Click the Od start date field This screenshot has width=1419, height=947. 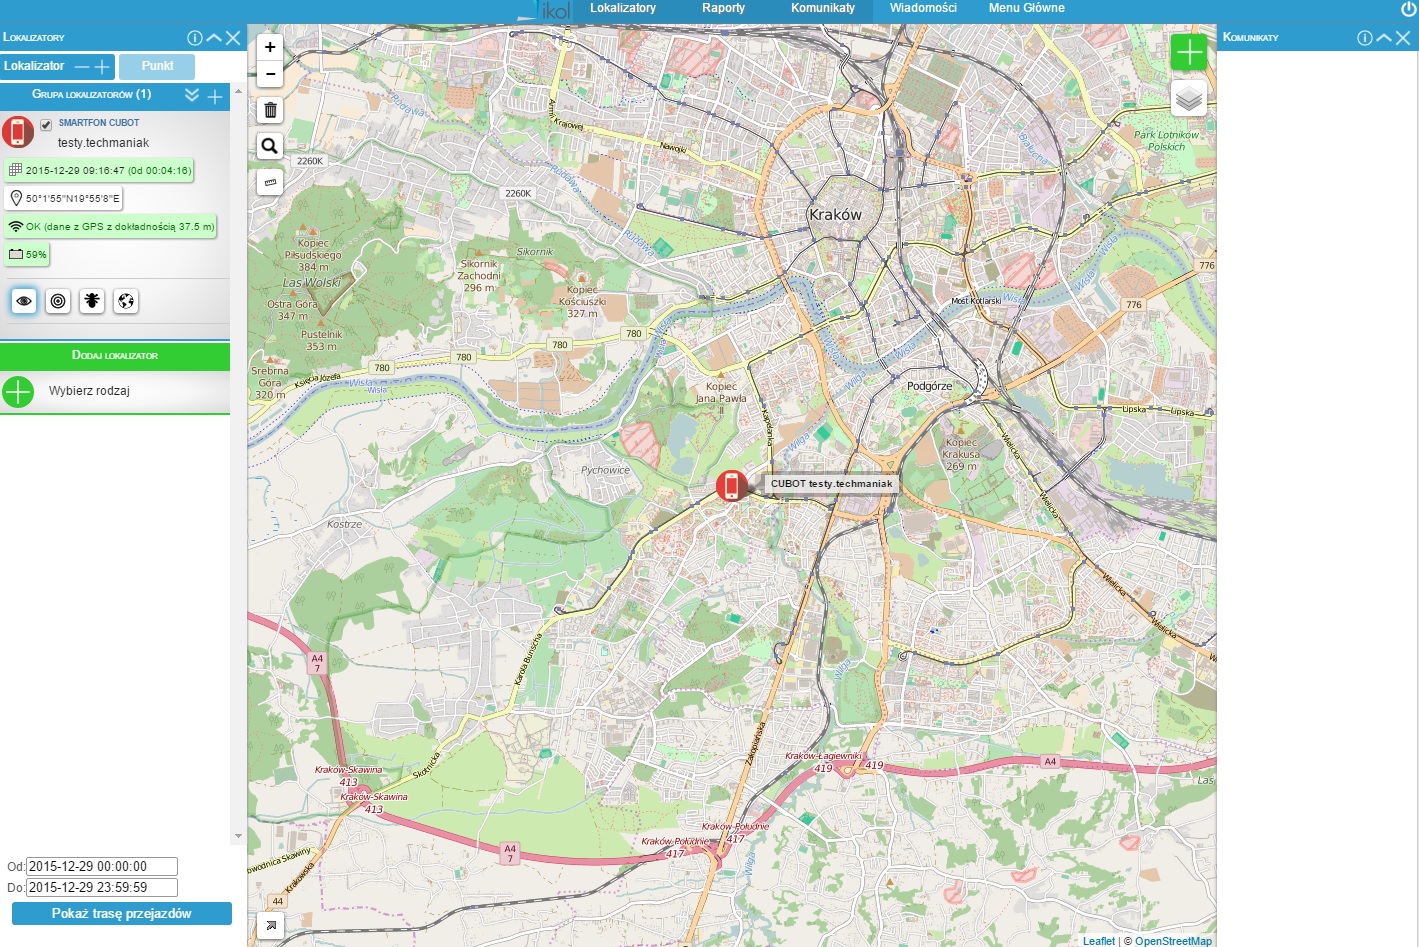[102, 867]
